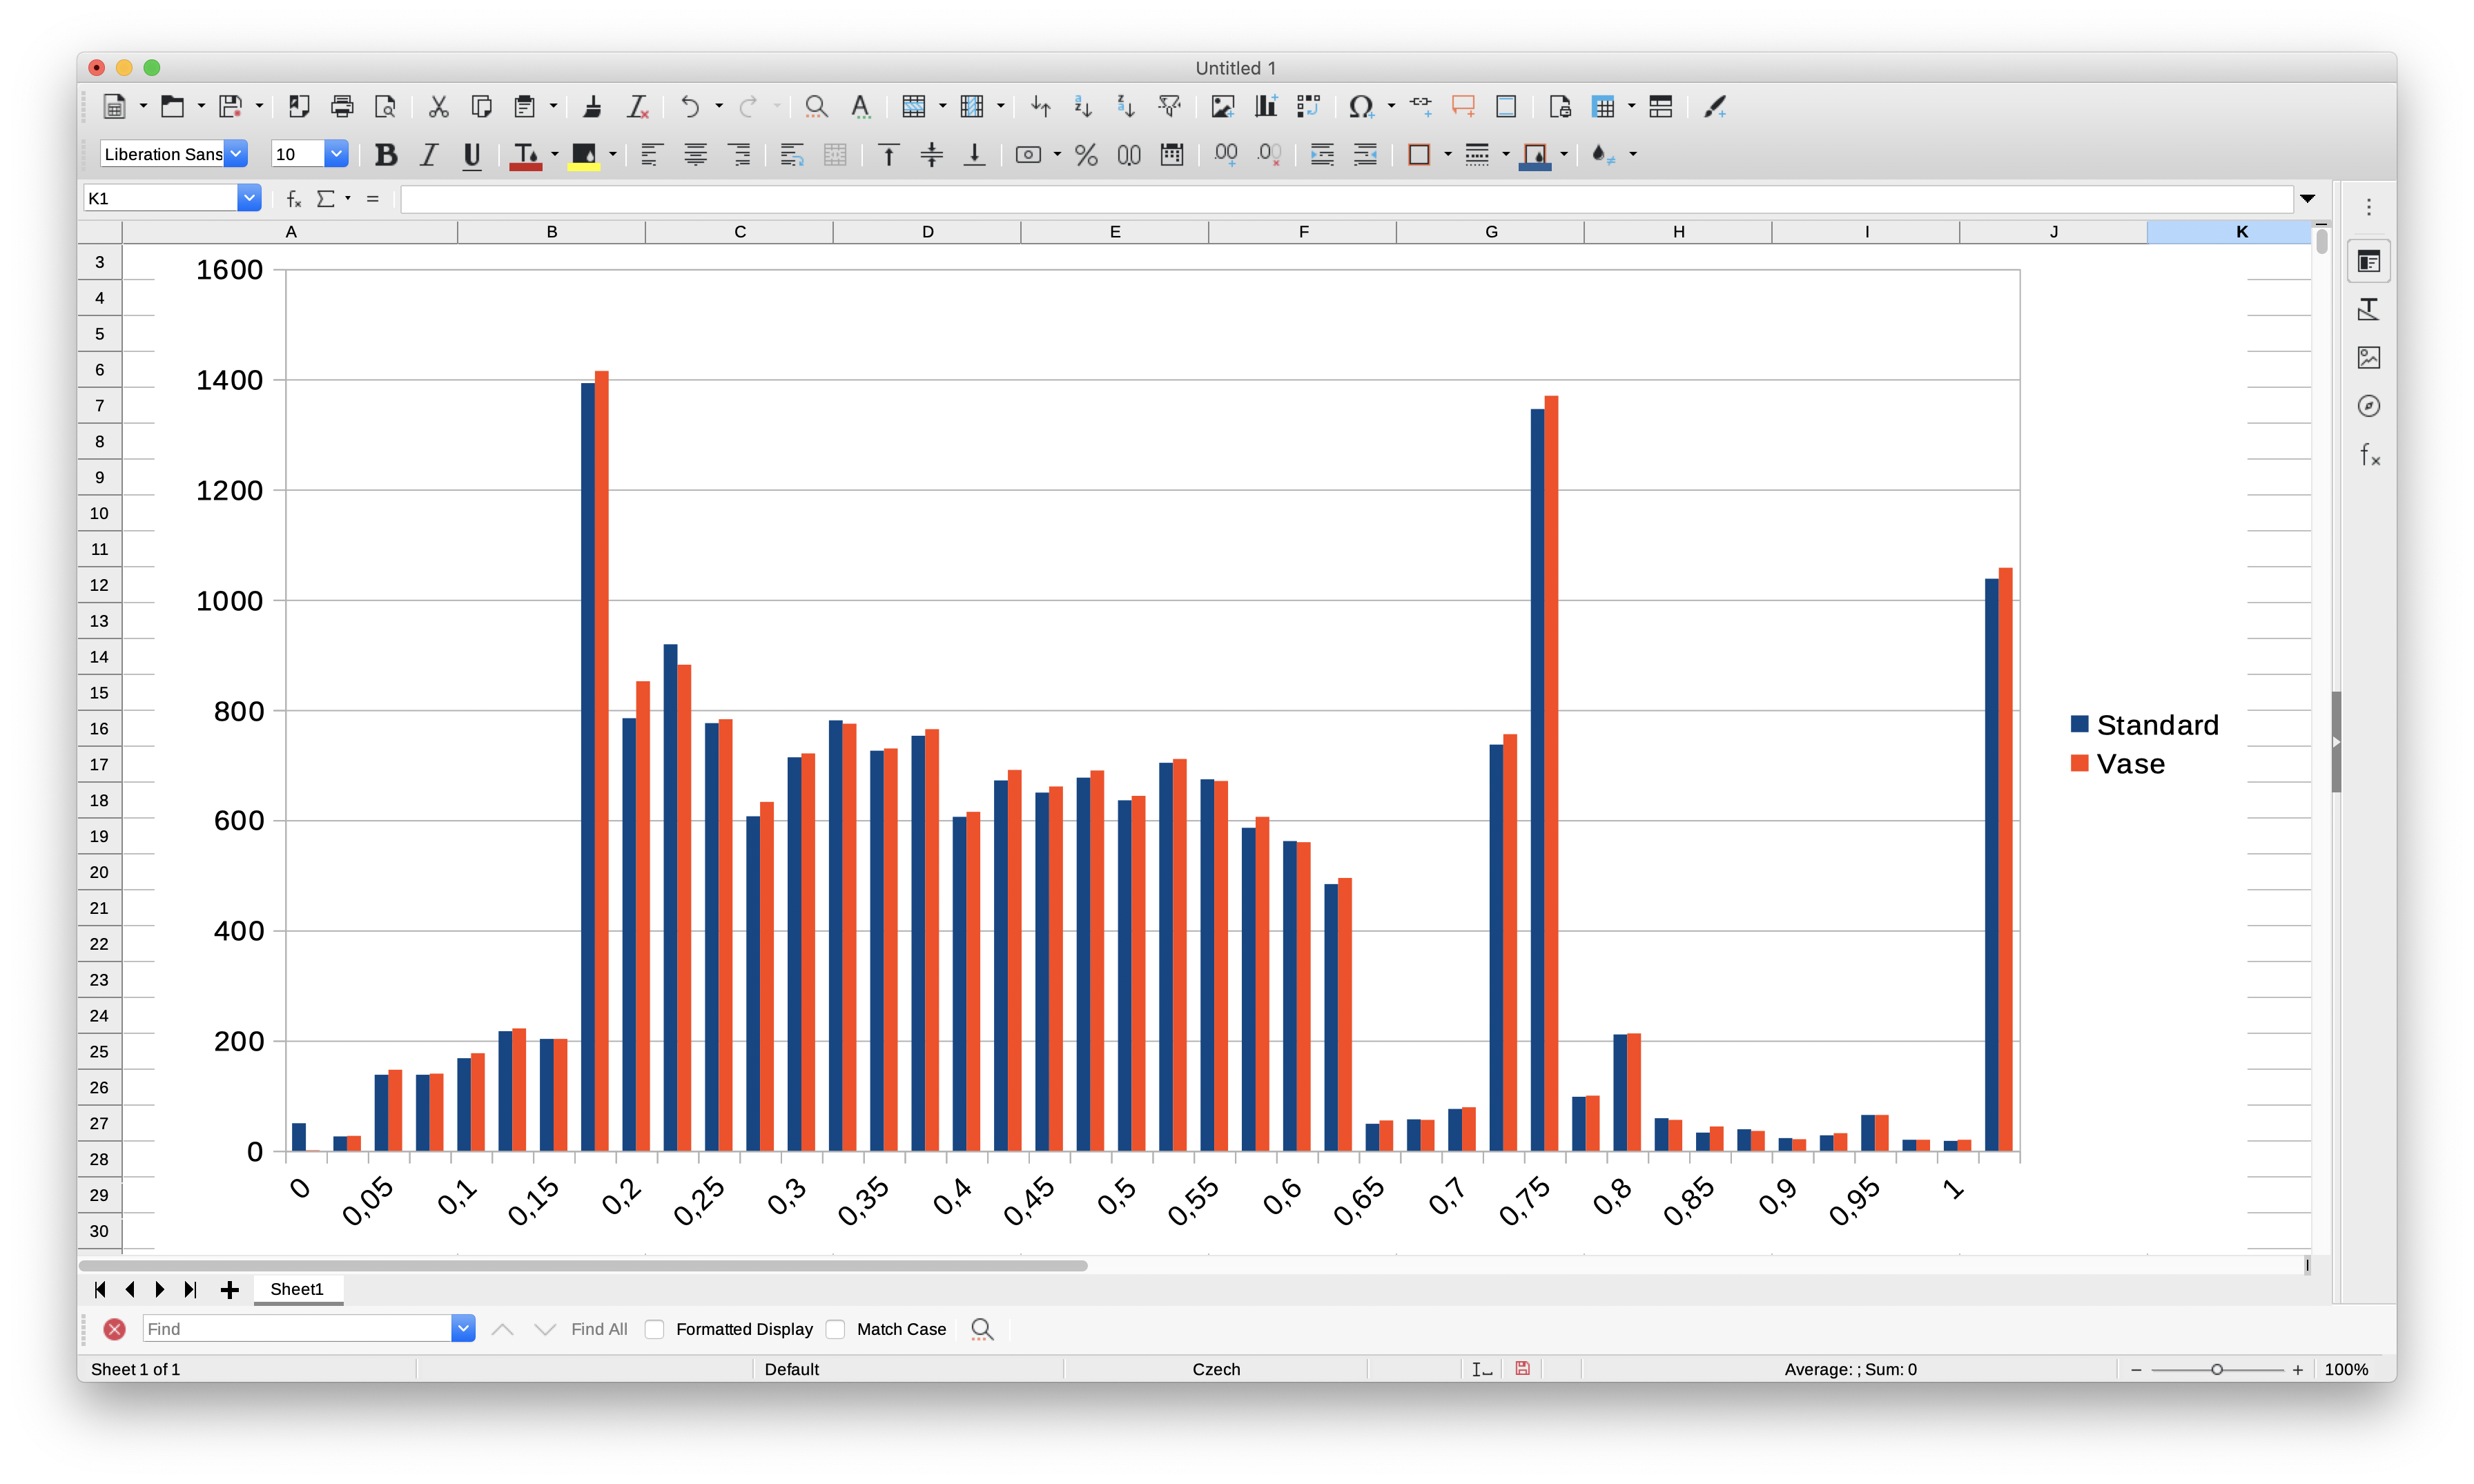Open the Sidebar Navigator compass icon

[2368, 406]
